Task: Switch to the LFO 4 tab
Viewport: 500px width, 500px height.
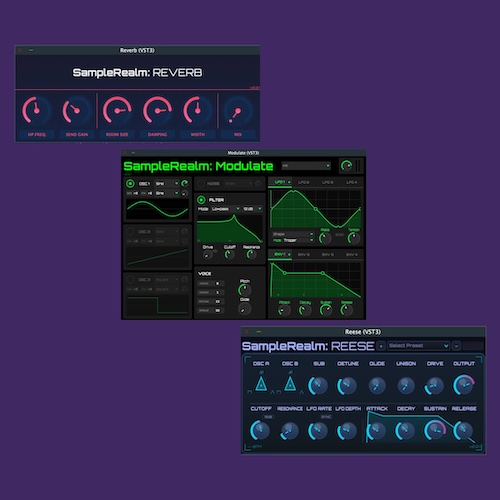Action: coord(351,182)
